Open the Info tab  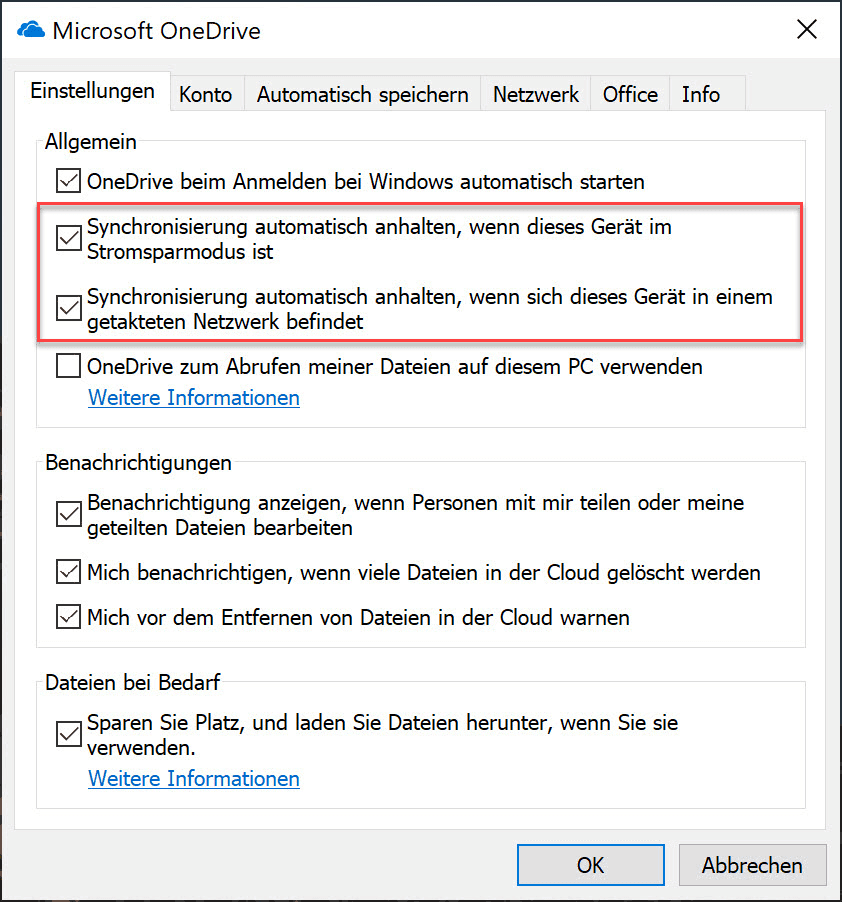click(x=700, y=95)
